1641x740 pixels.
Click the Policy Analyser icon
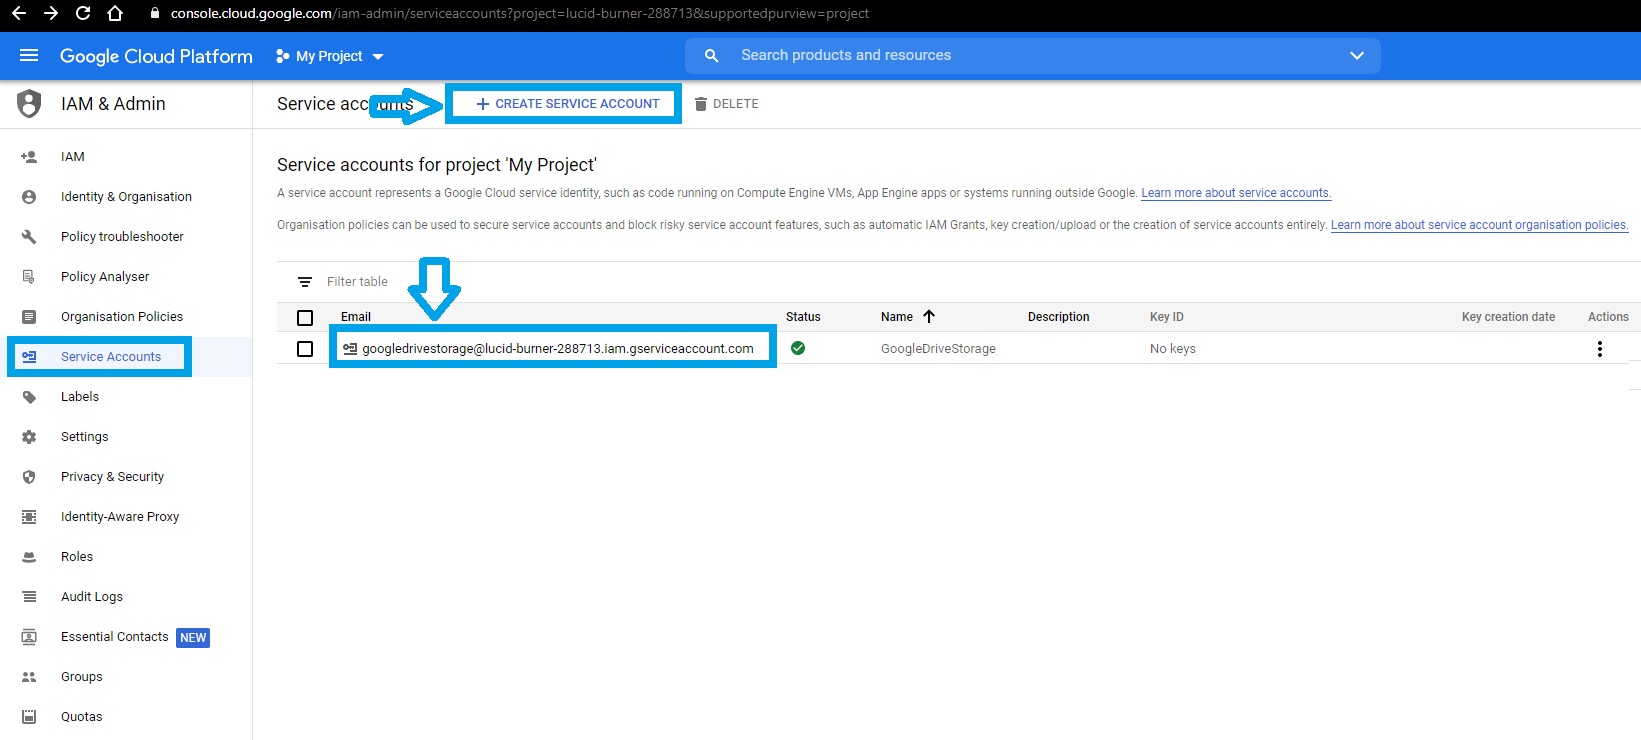tap(29, 277)
